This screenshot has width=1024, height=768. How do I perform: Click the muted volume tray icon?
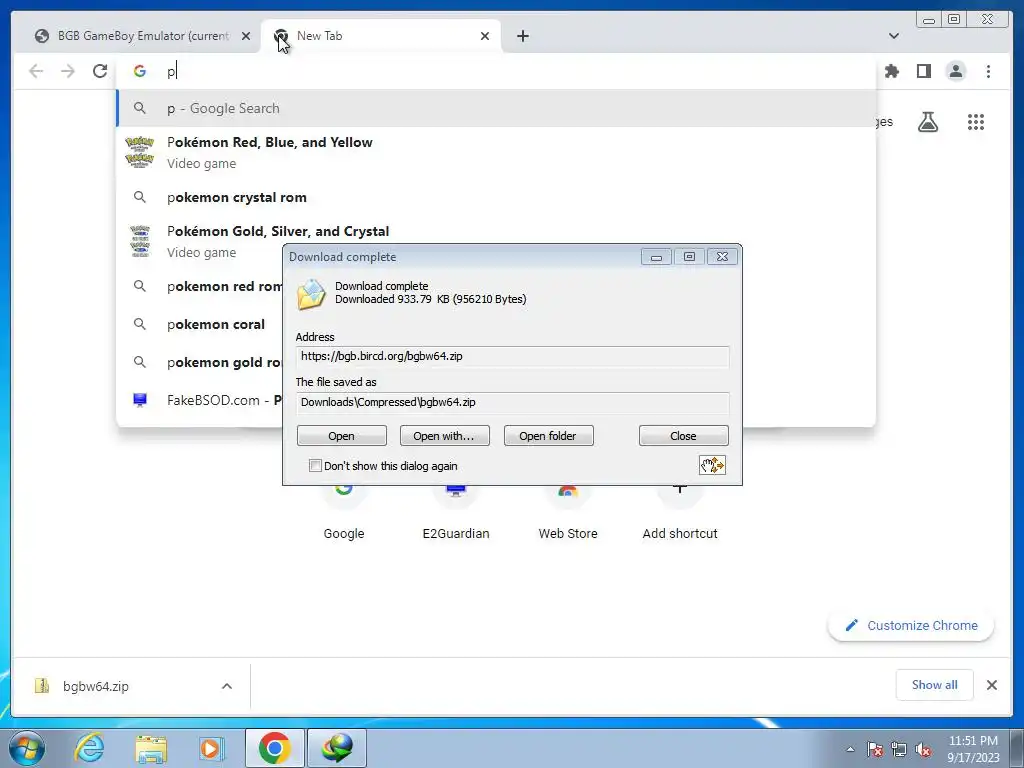(923, 749)
